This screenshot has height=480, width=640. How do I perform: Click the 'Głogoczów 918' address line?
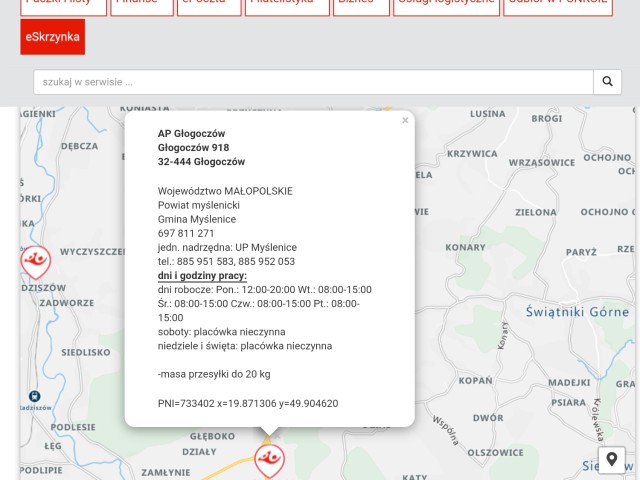(x=193, y=147)
